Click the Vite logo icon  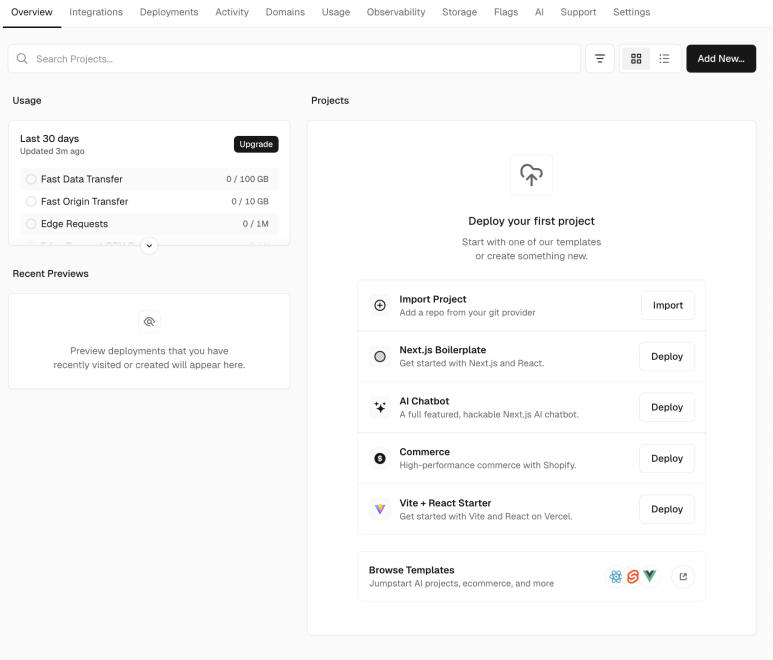pyautogui.click(x=380, y=509)
